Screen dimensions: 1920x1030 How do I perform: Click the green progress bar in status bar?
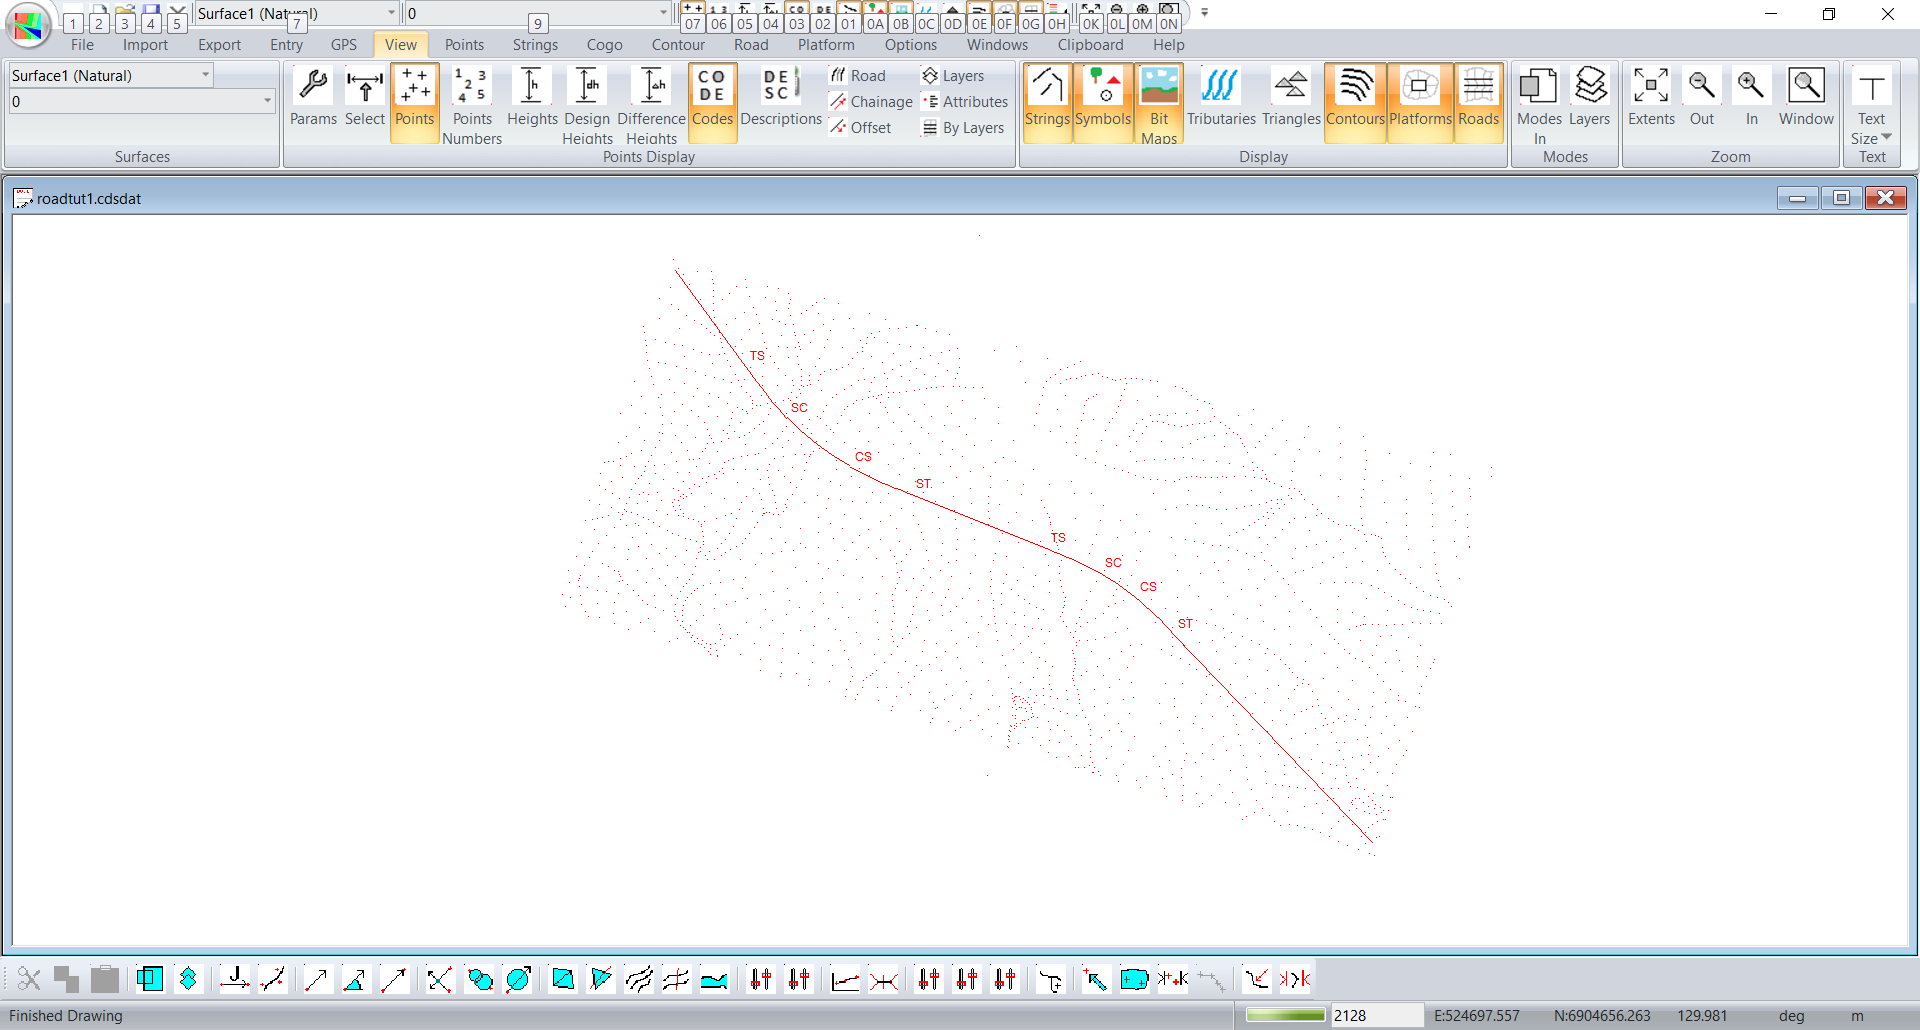click(x=1285, y=1015)
